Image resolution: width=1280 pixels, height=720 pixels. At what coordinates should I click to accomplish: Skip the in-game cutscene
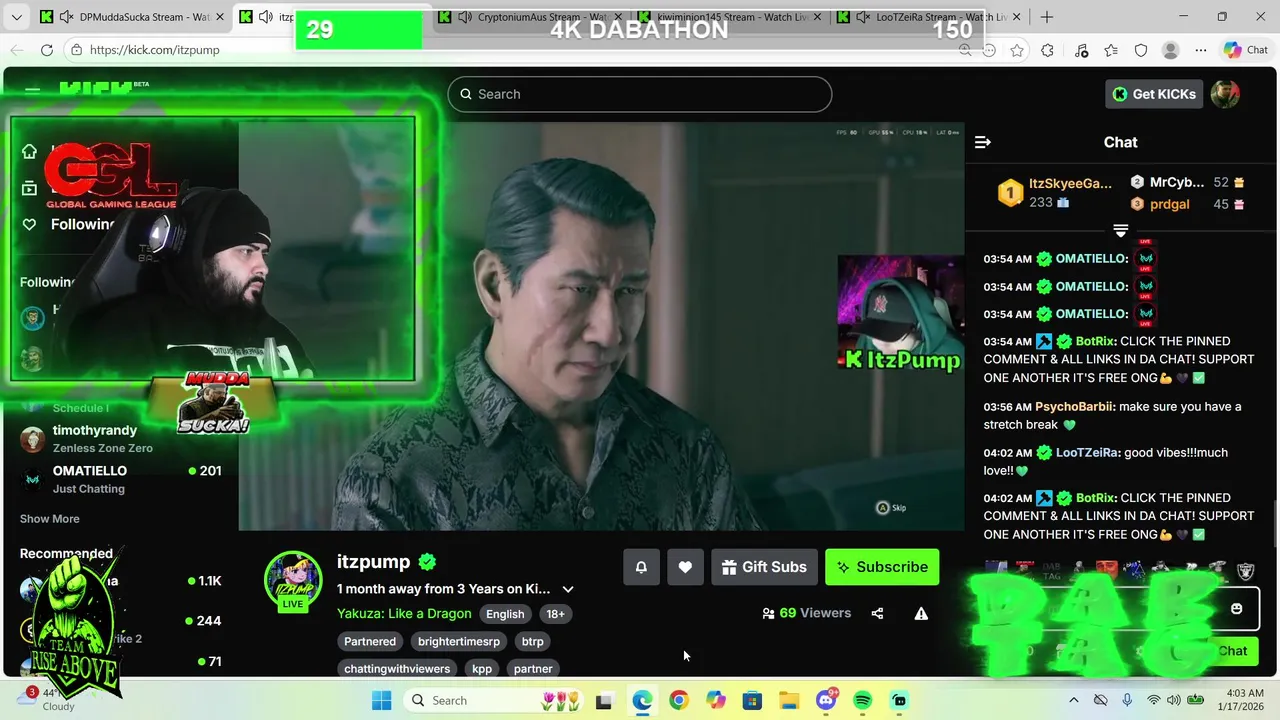click(x=891, y=507)
